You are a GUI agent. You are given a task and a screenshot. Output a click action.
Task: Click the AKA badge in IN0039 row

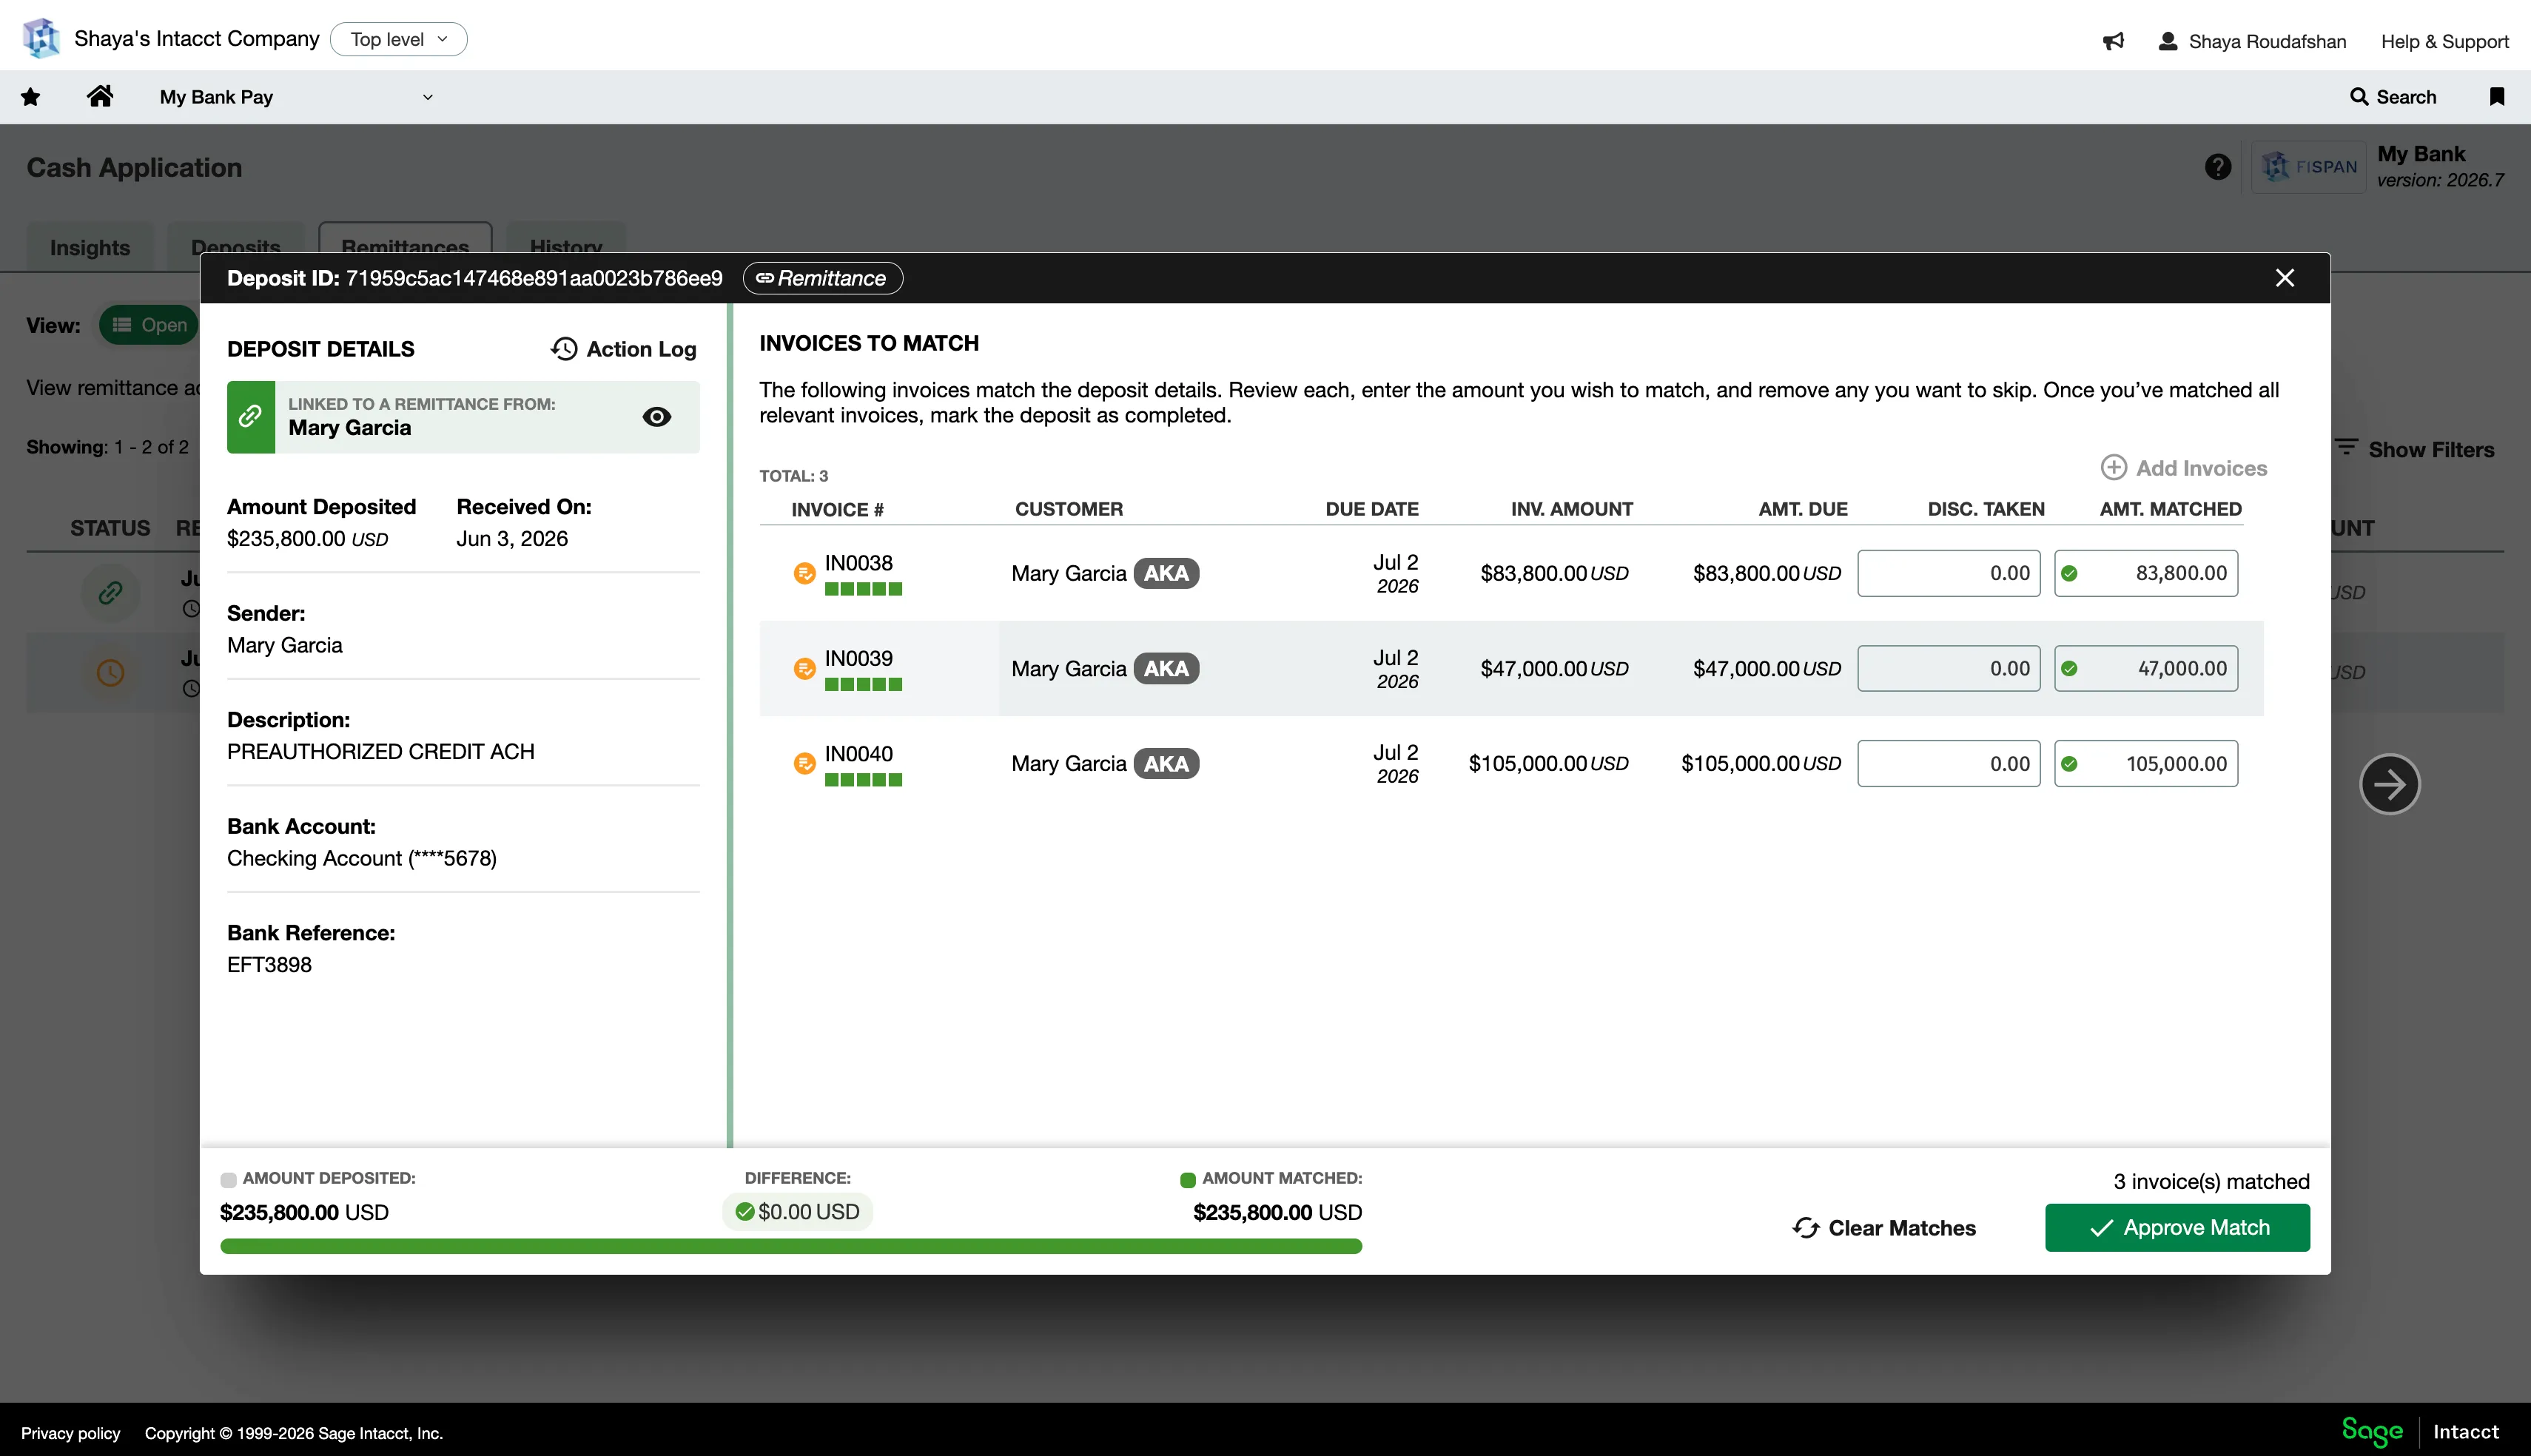click(x=1166, y=668)
